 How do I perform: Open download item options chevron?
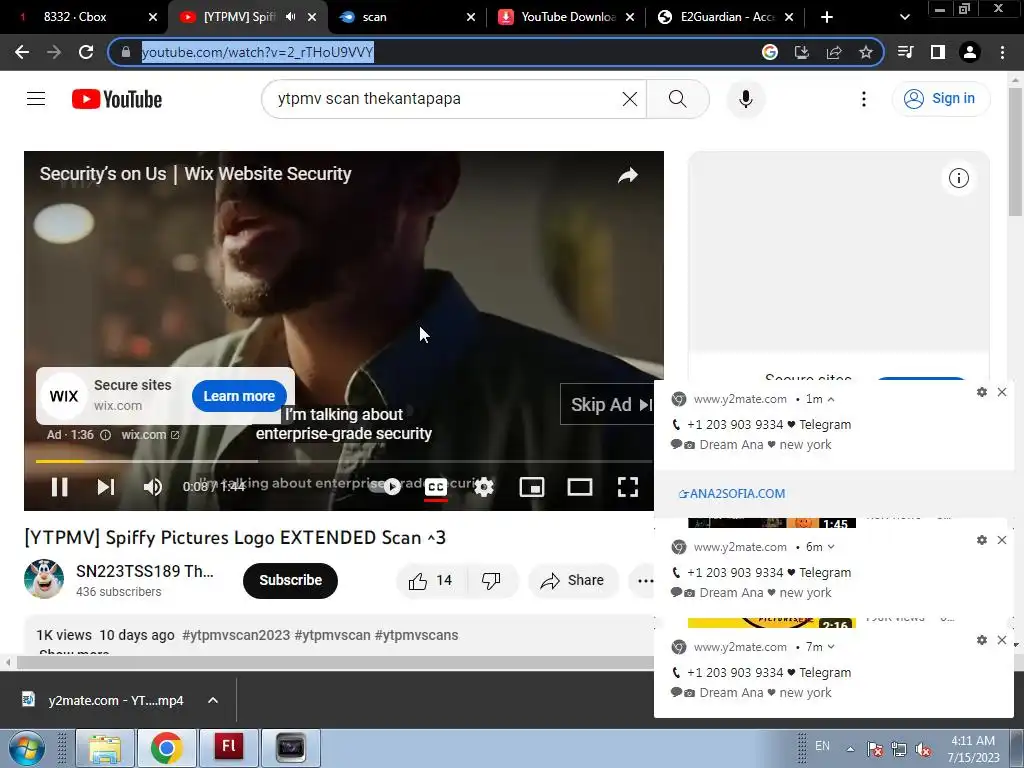[x=213, y=700]
